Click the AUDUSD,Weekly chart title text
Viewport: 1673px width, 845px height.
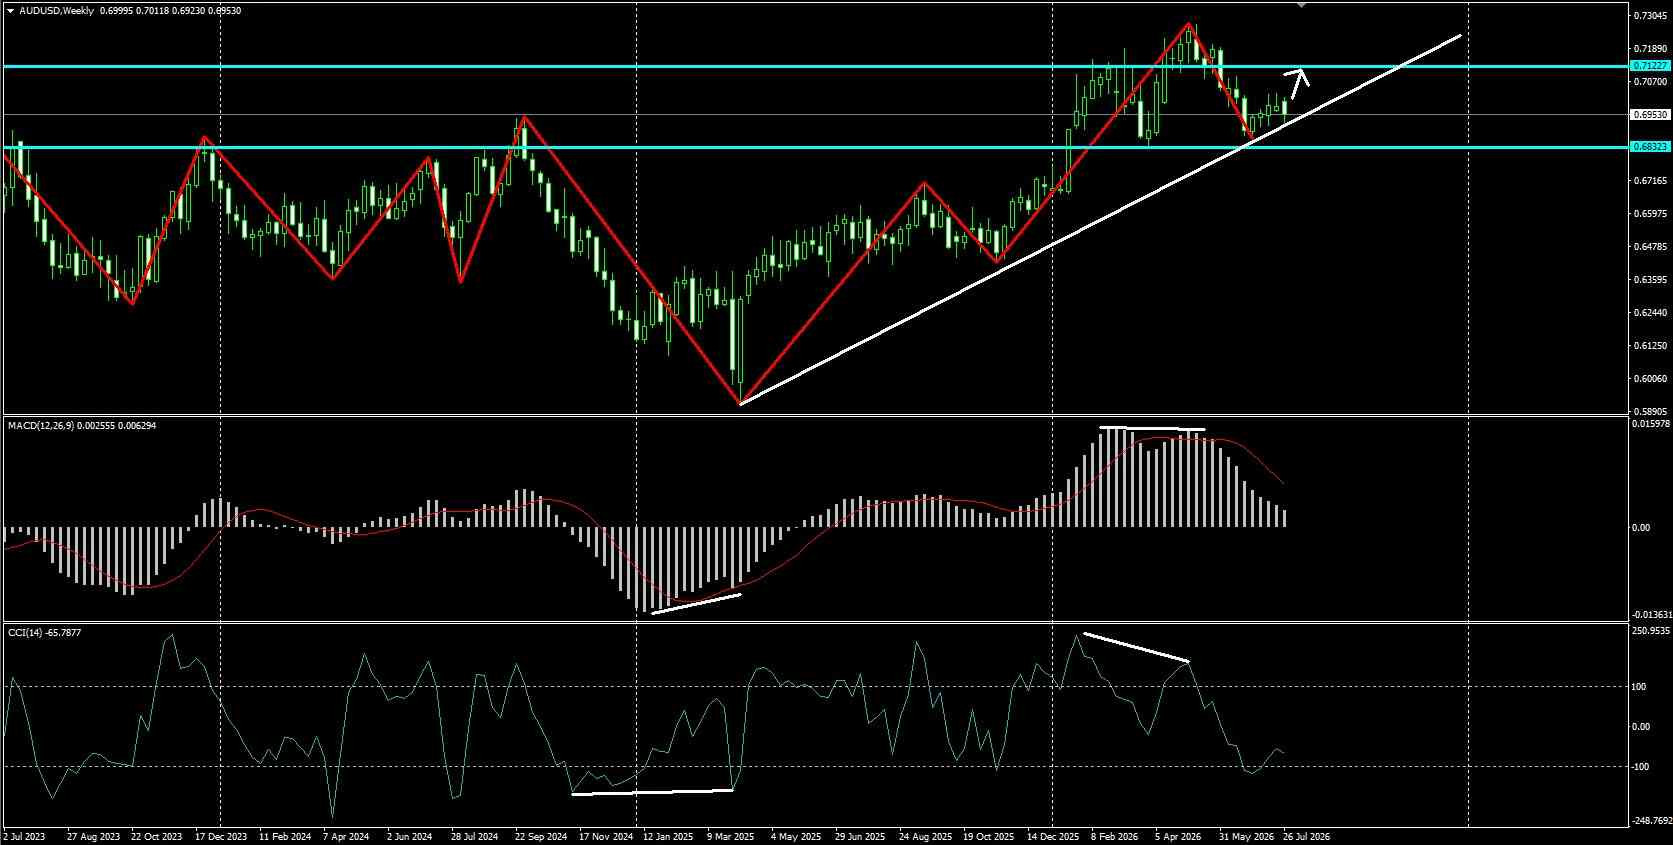click(57, 10)
